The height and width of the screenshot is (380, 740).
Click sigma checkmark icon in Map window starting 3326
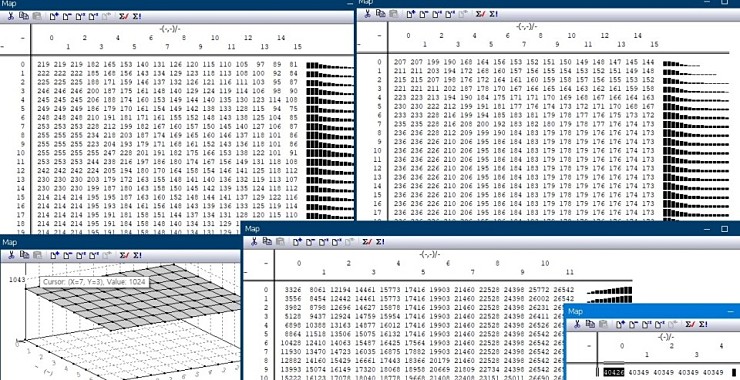[366, 242]
